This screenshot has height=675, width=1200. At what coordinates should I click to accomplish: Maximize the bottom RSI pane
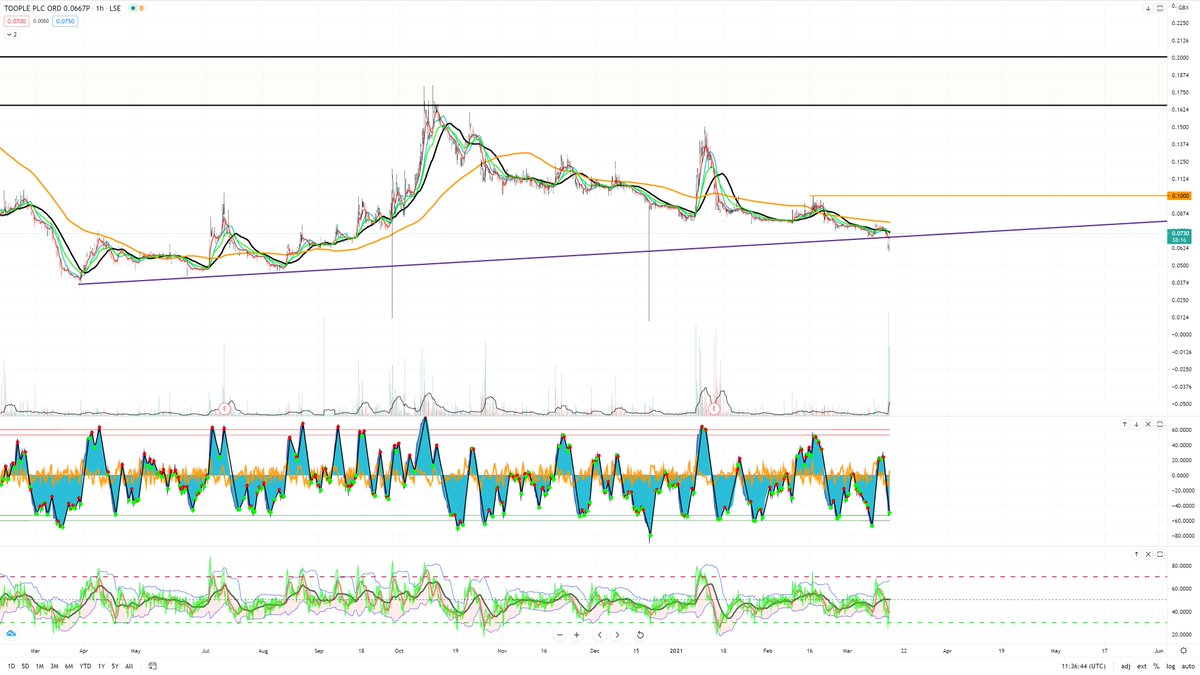(1159, 553)
